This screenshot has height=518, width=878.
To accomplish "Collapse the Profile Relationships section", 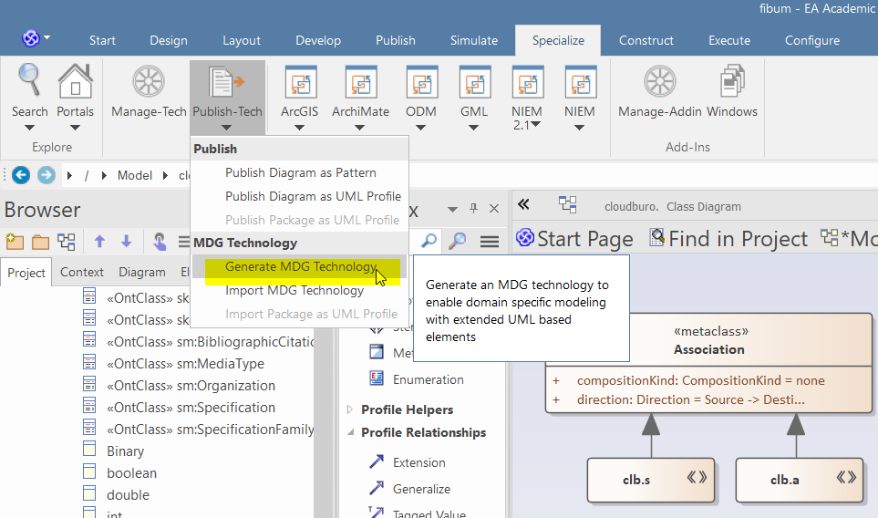I will click(x=350, y=433).
